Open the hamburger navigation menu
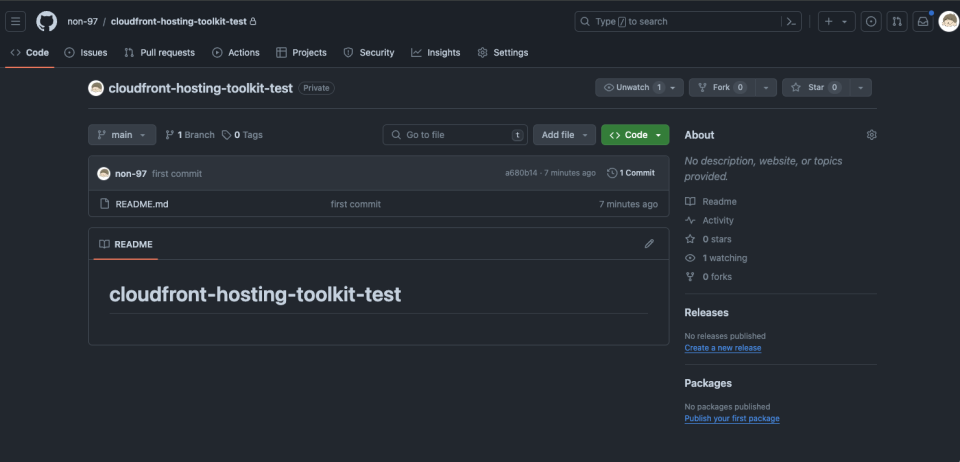960x462 pixels. click(x=15, y=21)
